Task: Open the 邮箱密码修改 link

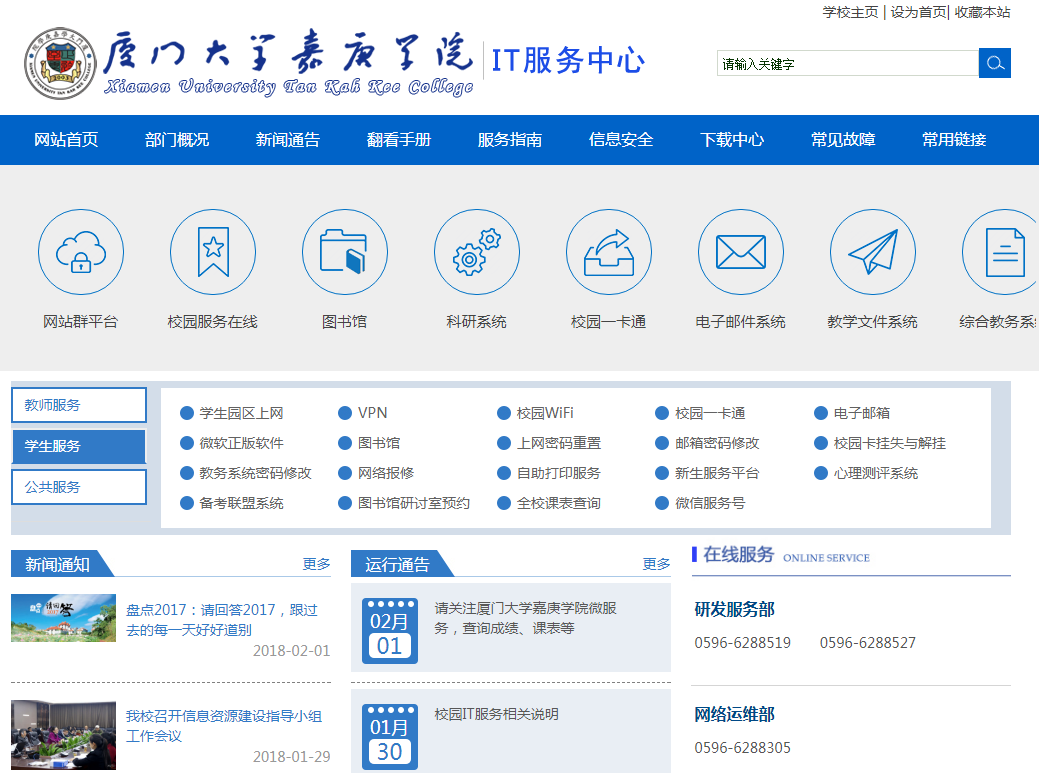Action: coord(717,443)
